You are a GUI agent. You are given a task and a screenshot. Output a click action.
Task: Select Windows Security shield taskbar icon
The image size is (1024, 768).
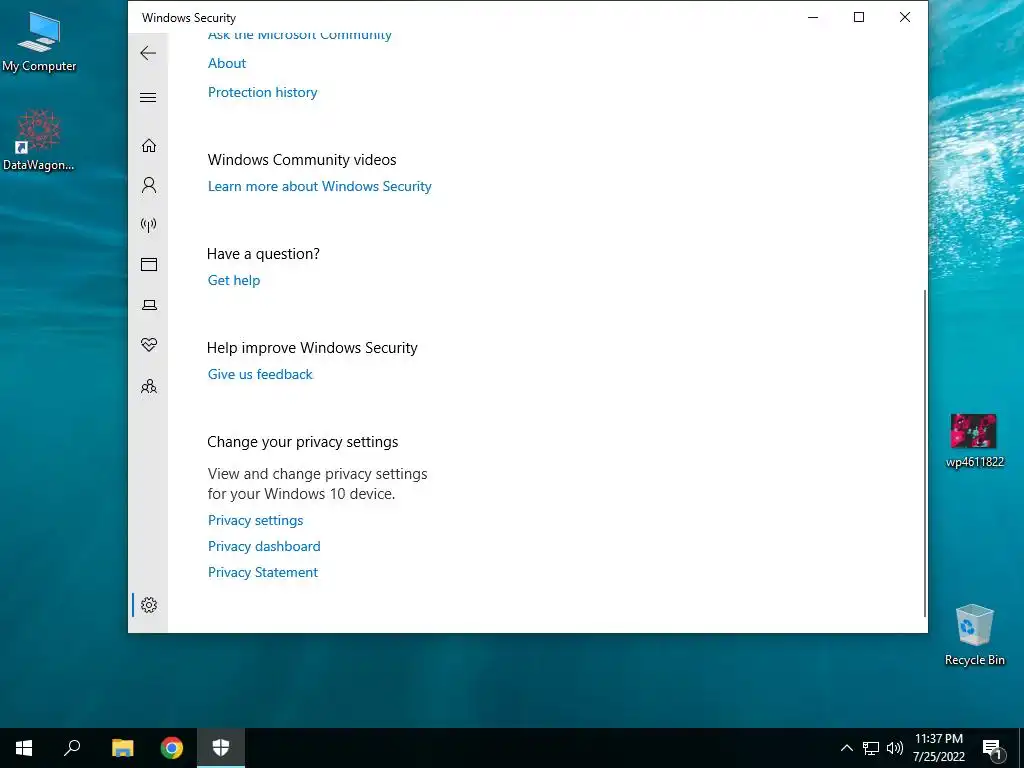click(x=221, y=748)
